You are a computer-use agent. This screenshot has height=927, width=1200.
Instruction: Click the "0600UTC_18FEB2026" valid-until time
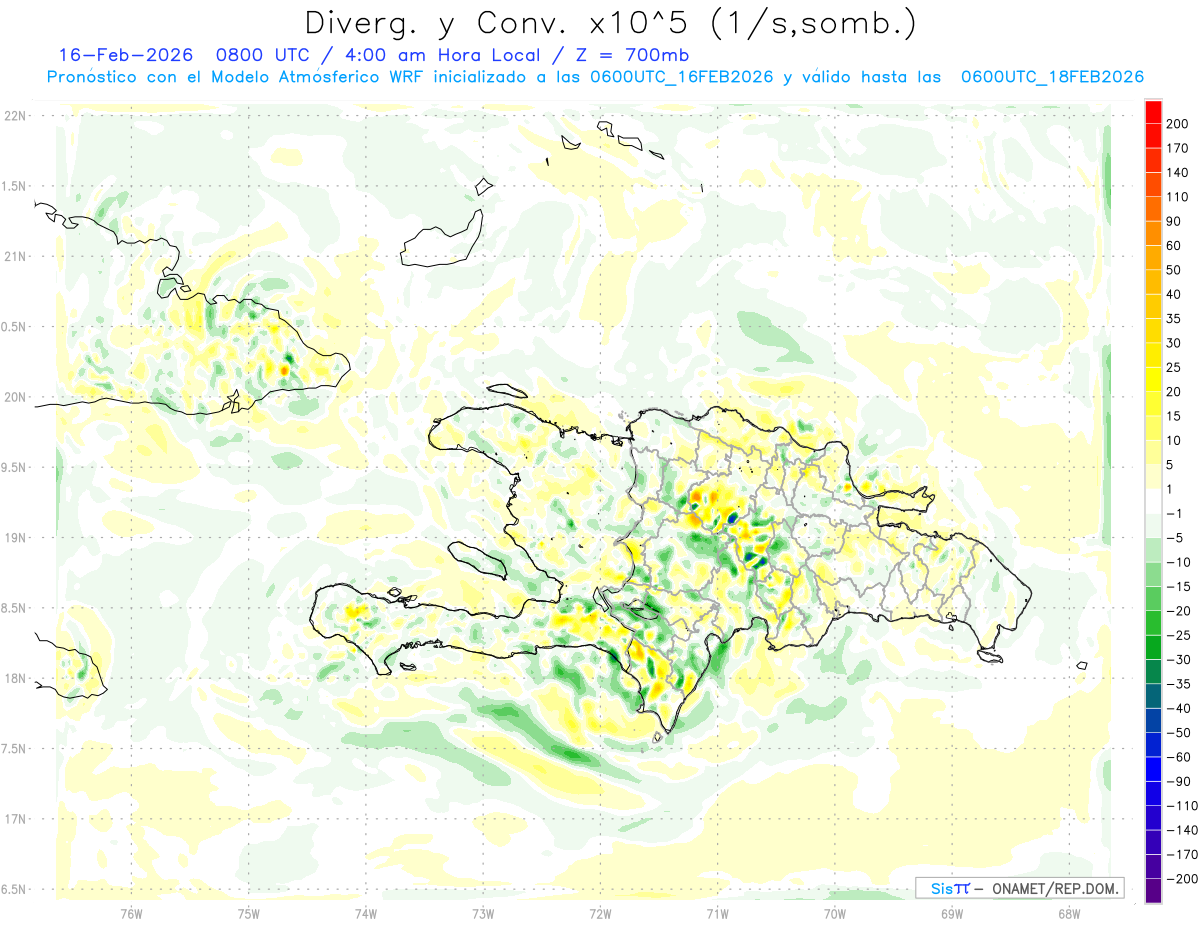[1052, 77]
